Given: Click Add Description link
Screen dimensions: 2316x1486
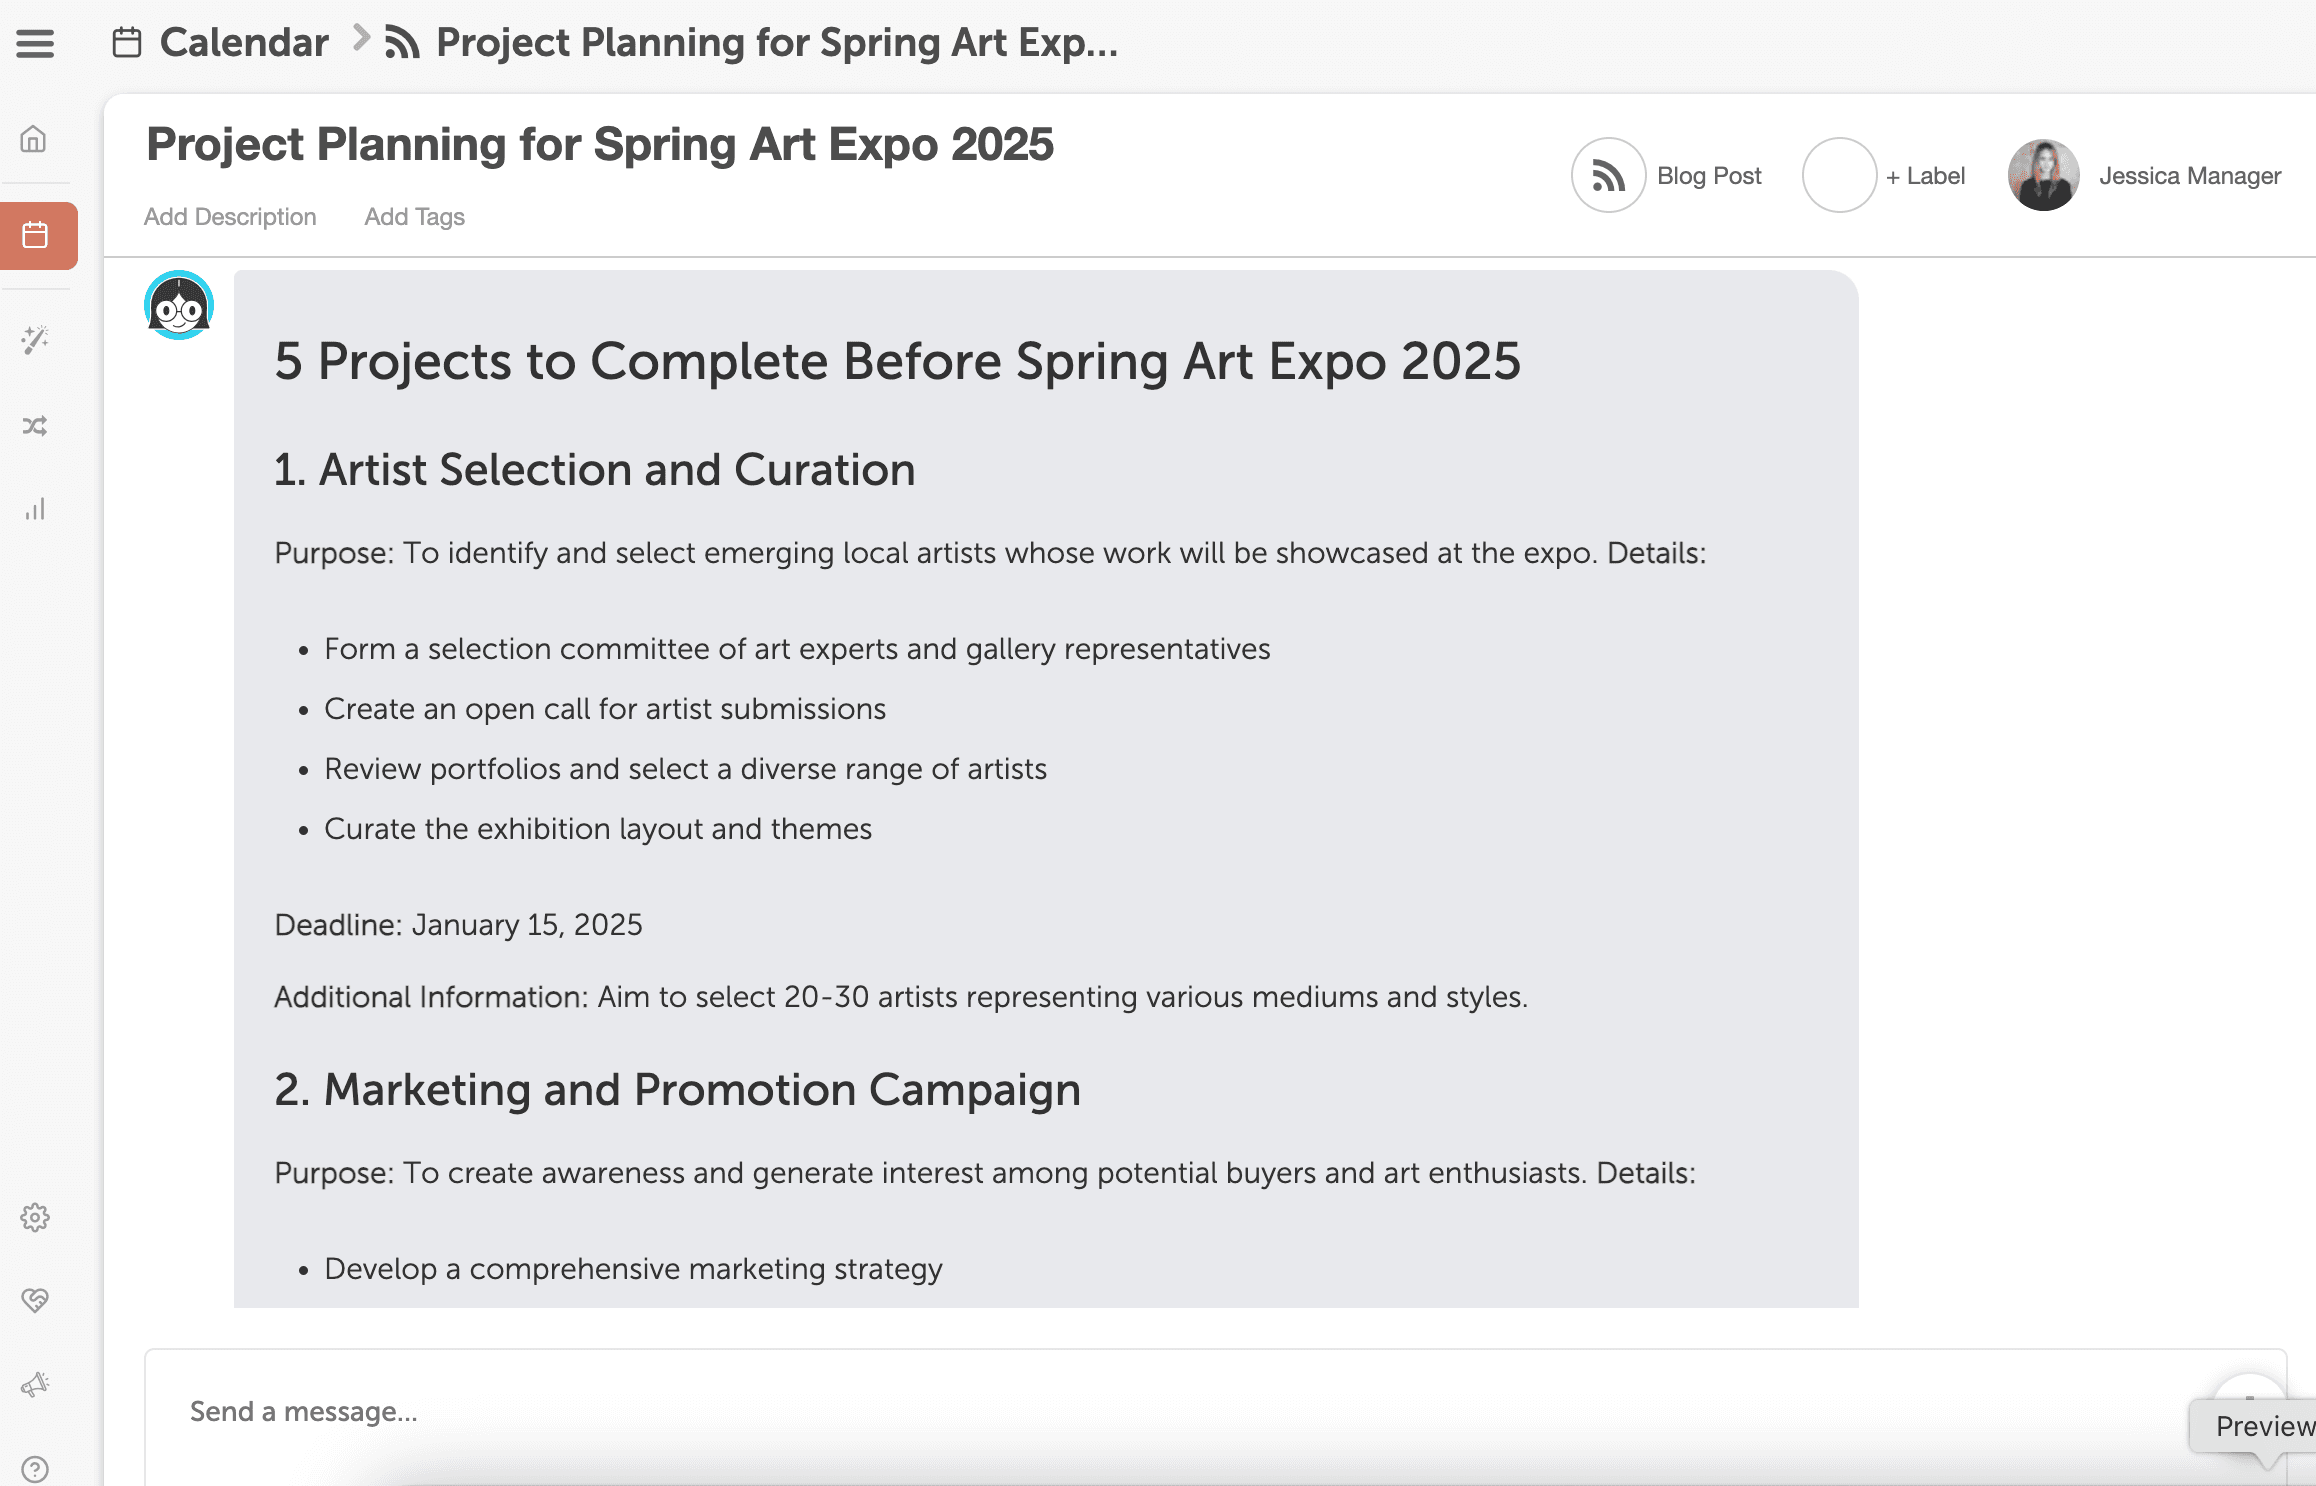Looking at the screenshot, I should pyautogui.click(x=229, y=217).
